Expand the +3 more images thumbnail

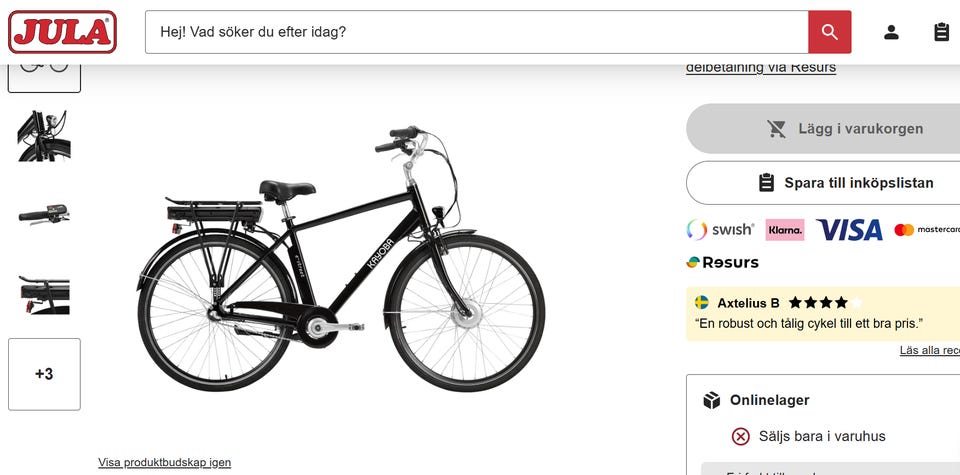coord(44,374)
